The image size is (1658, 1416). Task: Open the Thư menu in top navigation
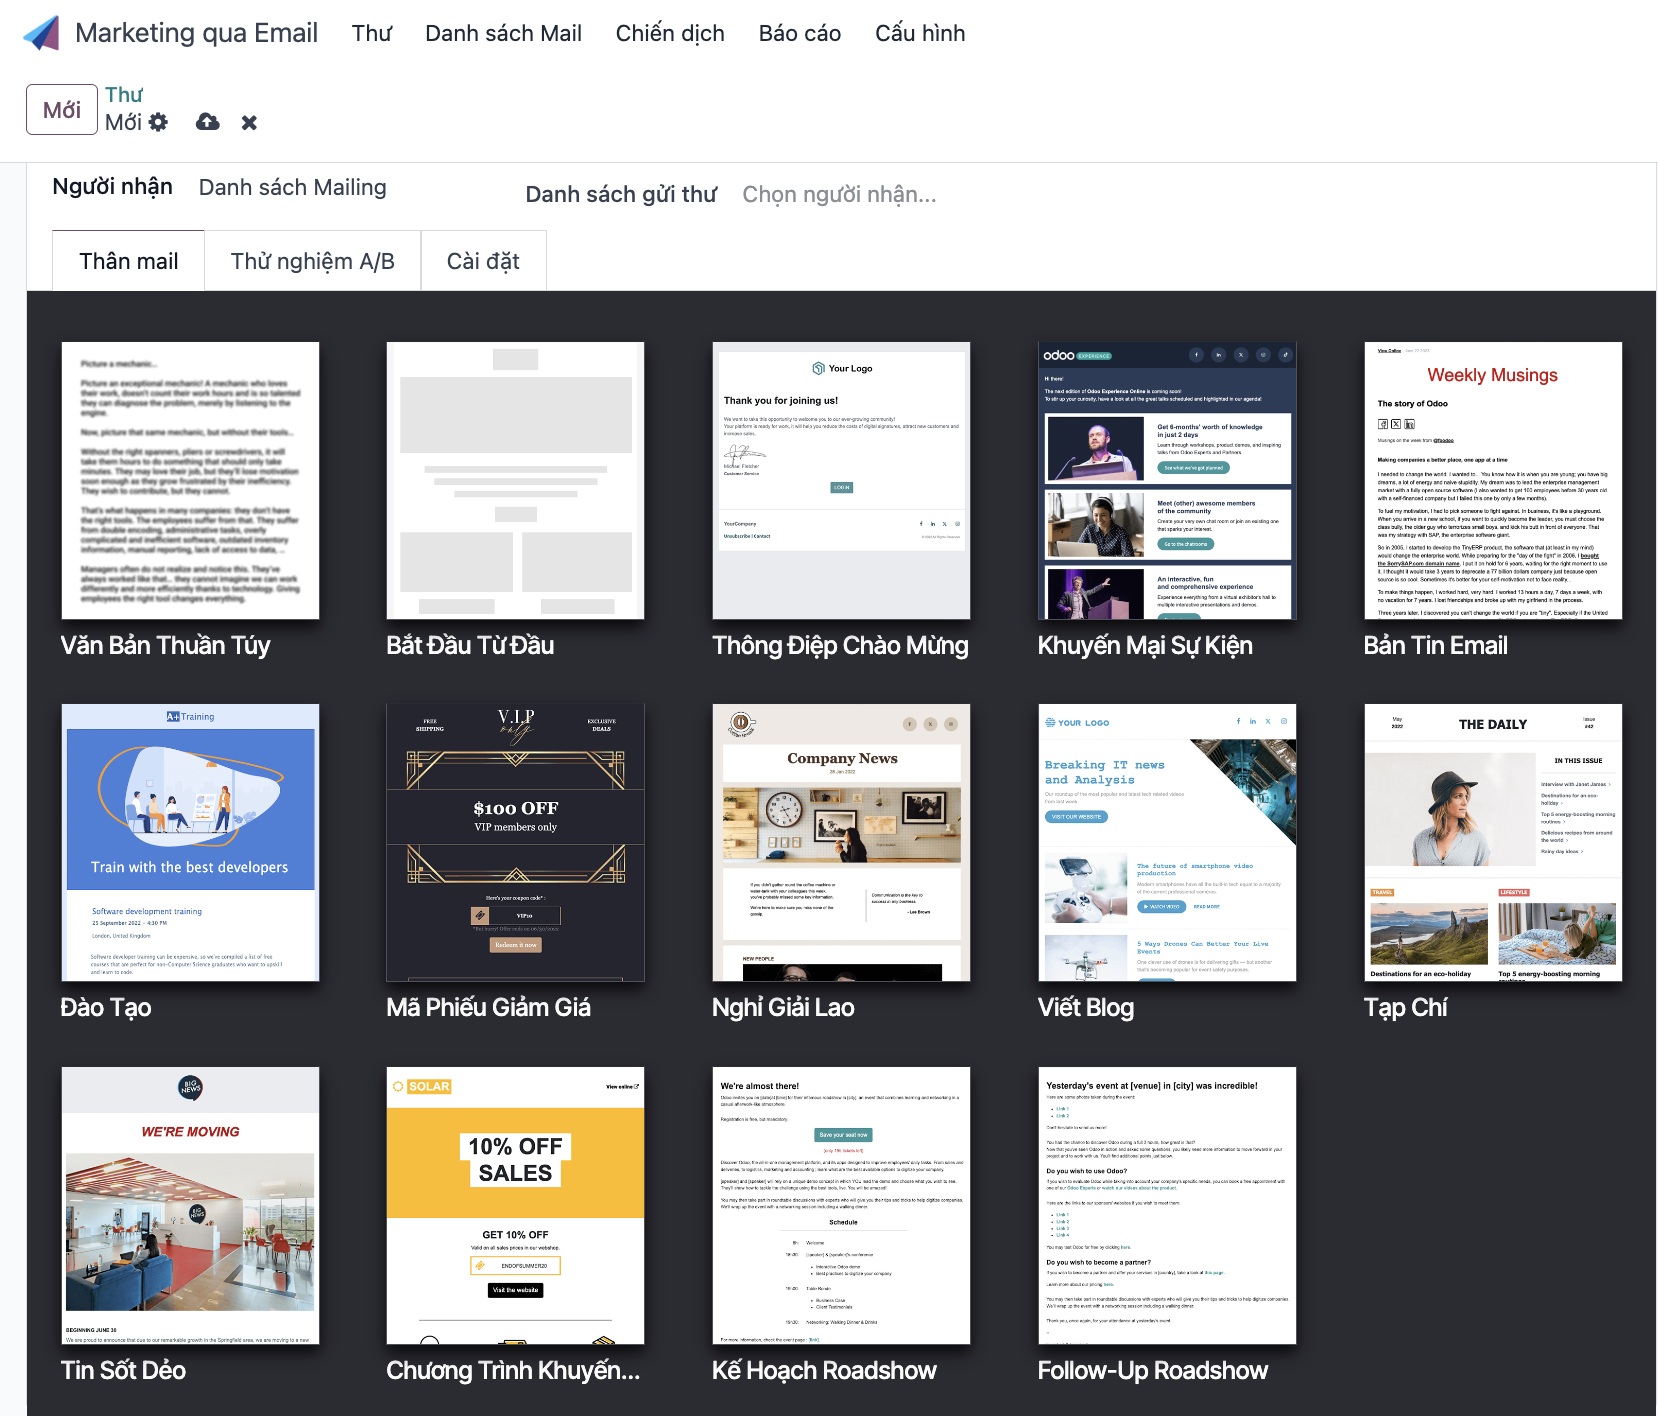[371, 34]
